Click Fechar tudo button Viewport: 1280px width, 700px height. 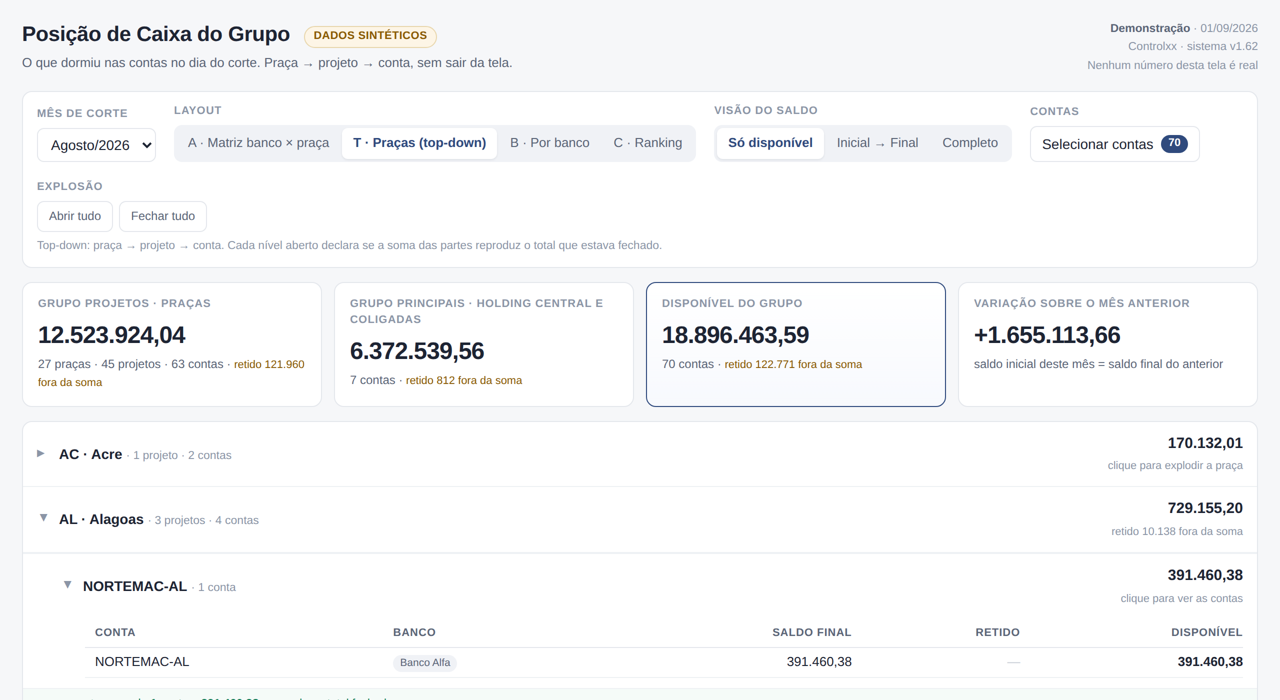pos(163,216)
